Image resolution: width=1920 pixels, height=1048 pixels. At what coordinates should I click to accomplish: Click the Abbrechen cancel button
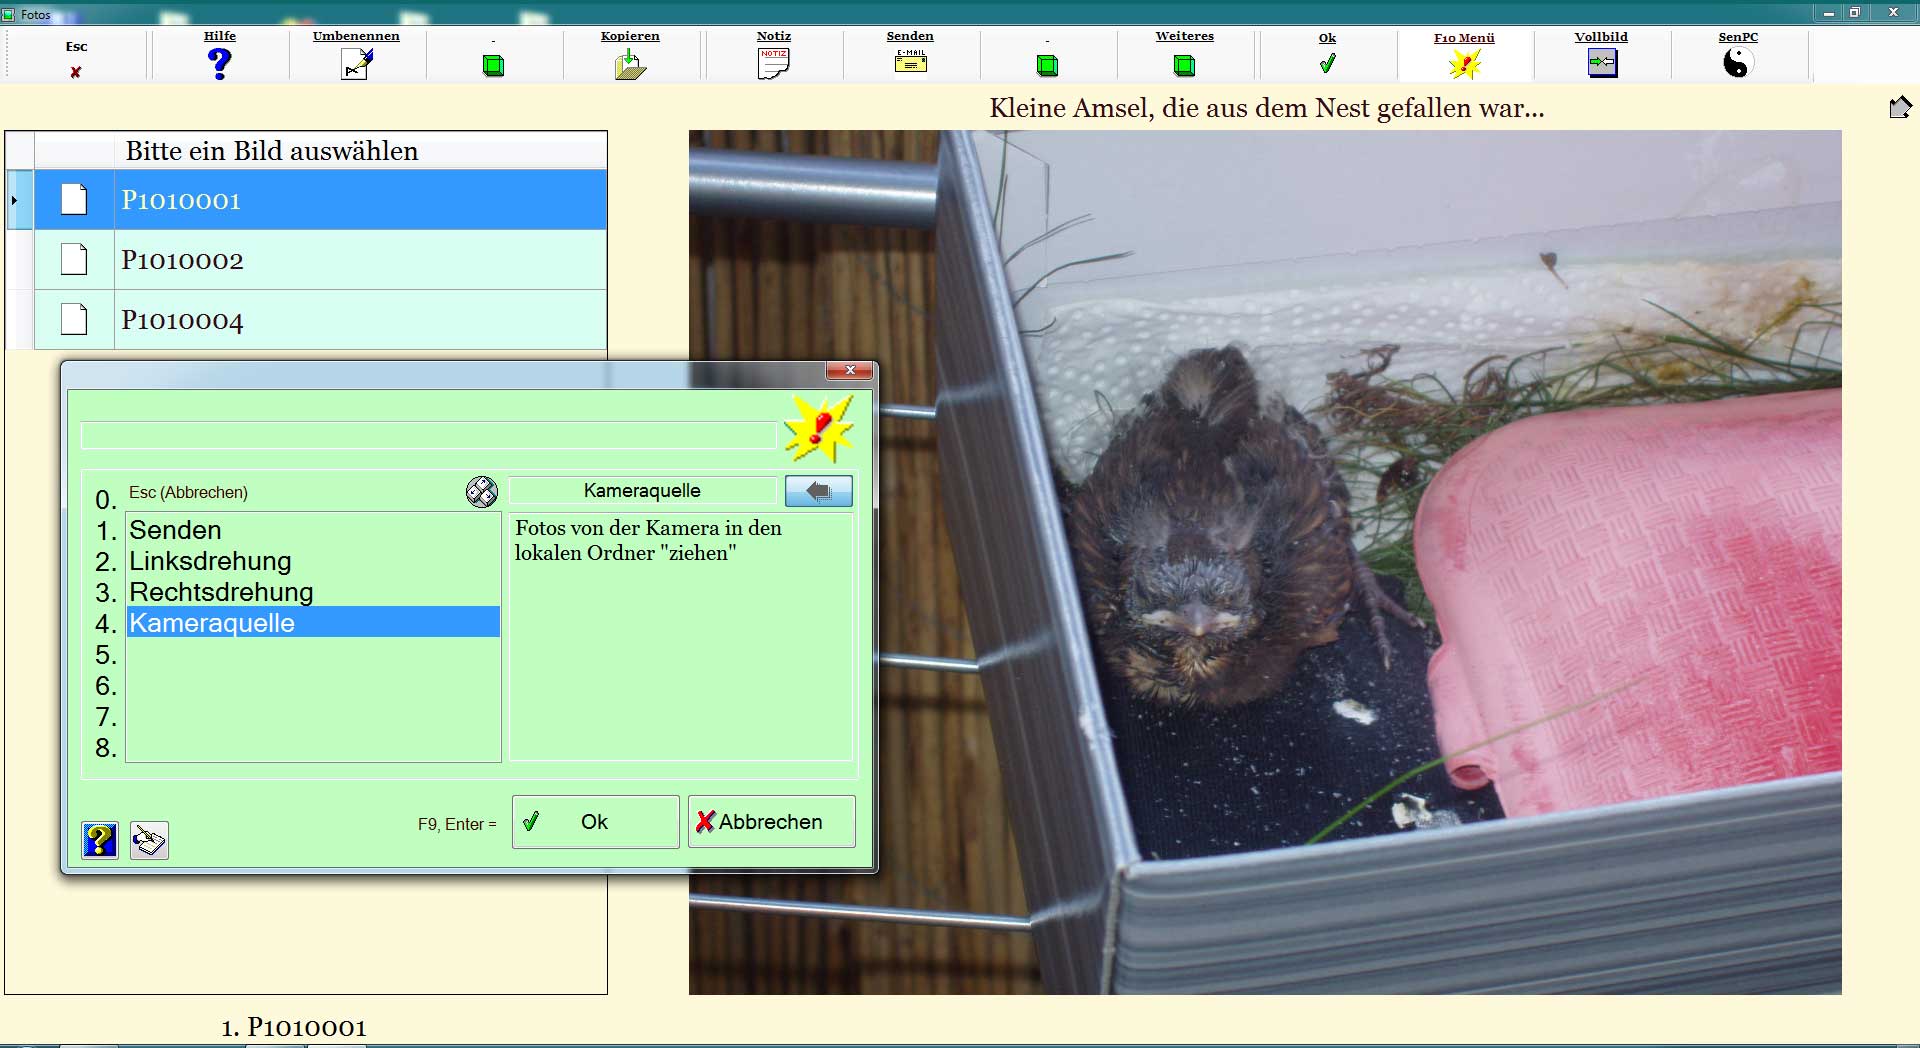click(x=771, y=822)
